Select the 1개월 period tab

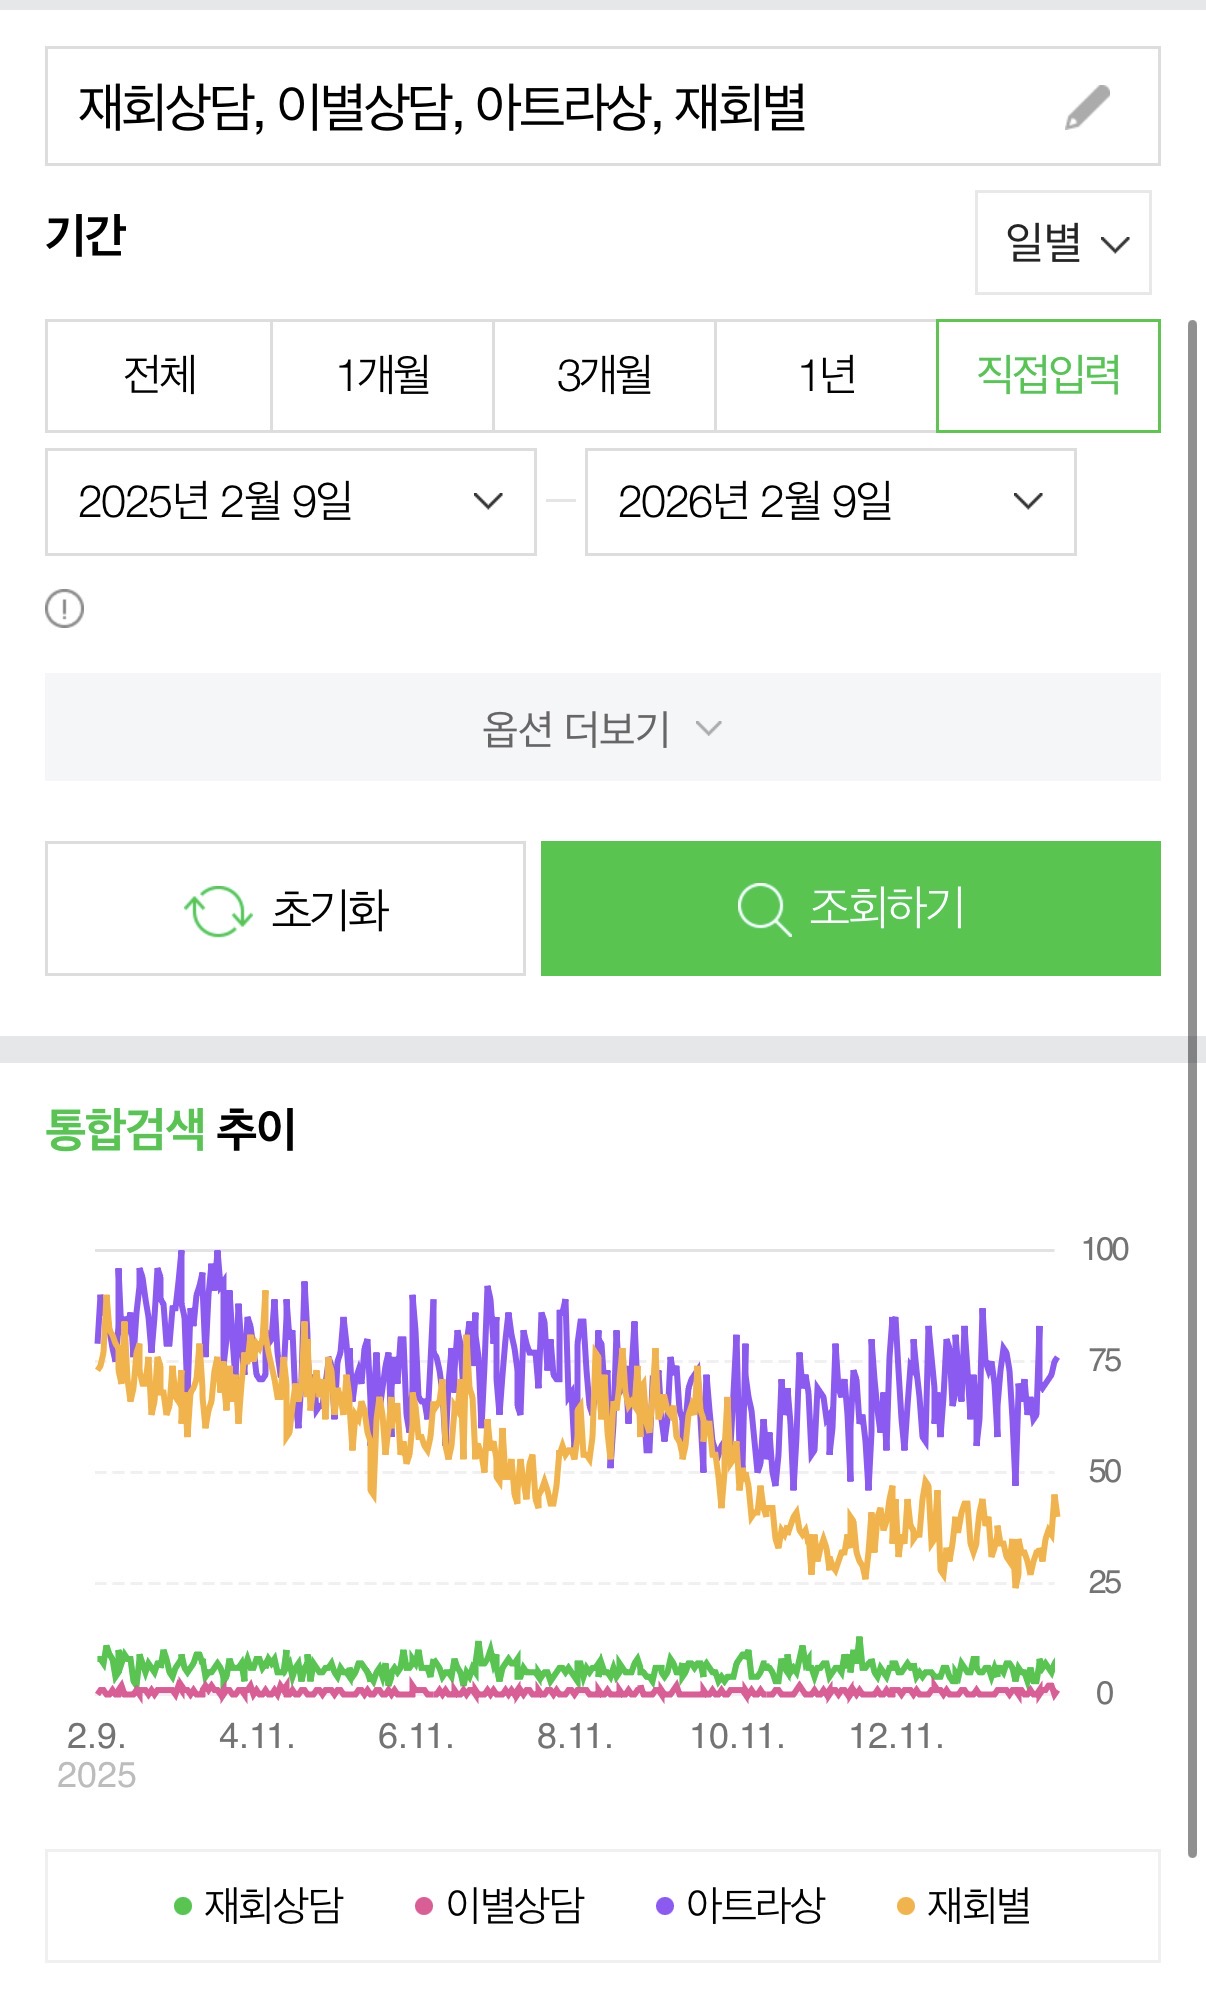(383, 376)
